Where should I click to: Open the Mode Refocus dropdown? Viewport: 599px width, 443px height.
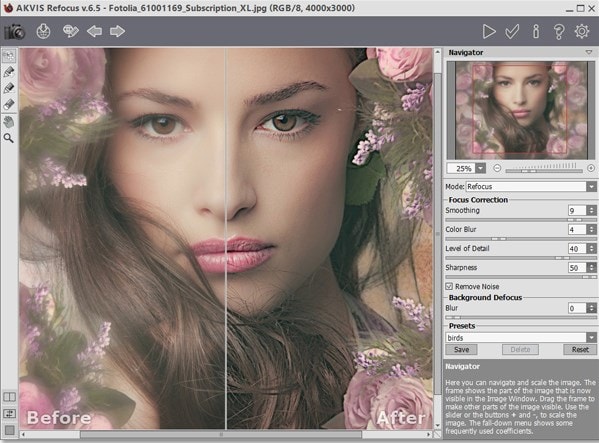click(x=591, y=187)
